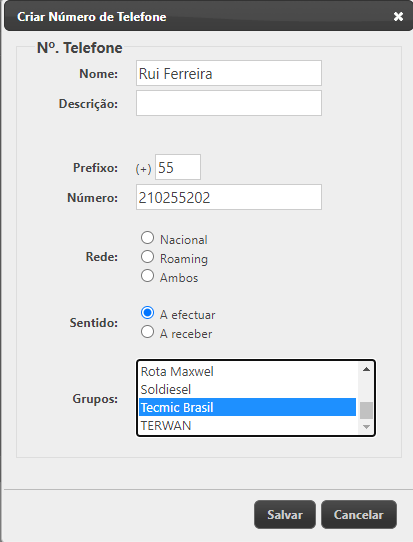Choose the Ambos network option
413x542 pixels.
click(x=148, y=276)
